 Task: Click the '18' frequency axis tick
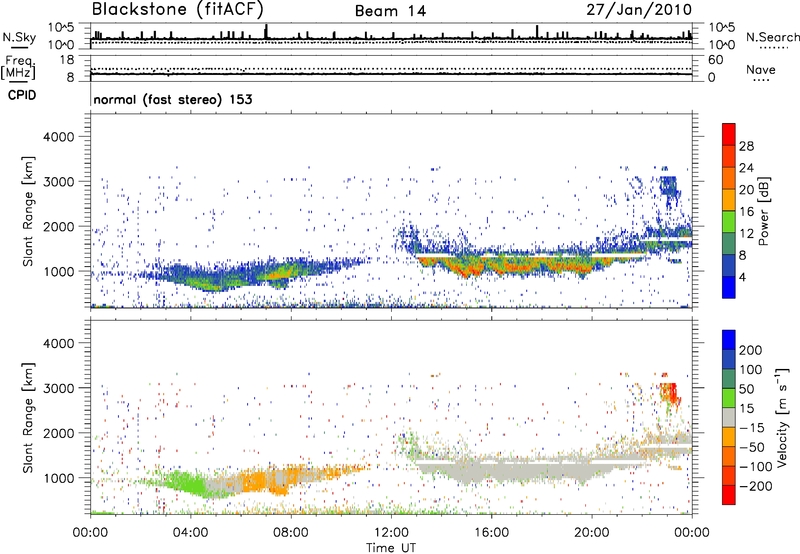pos(67,60)
